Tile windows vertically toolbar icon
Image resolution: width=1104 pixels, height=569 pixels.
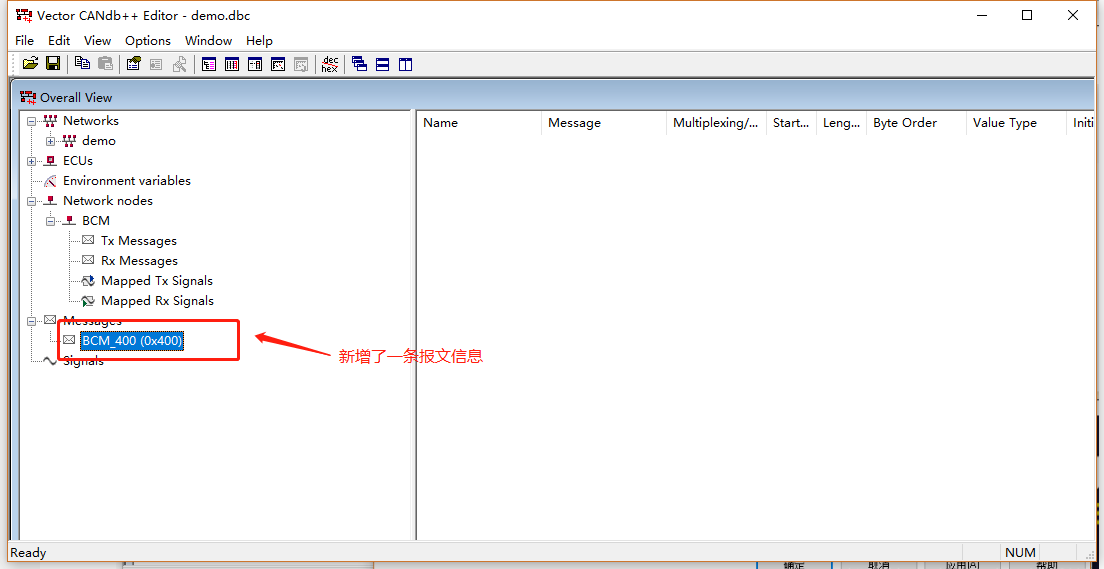(405, 65)
